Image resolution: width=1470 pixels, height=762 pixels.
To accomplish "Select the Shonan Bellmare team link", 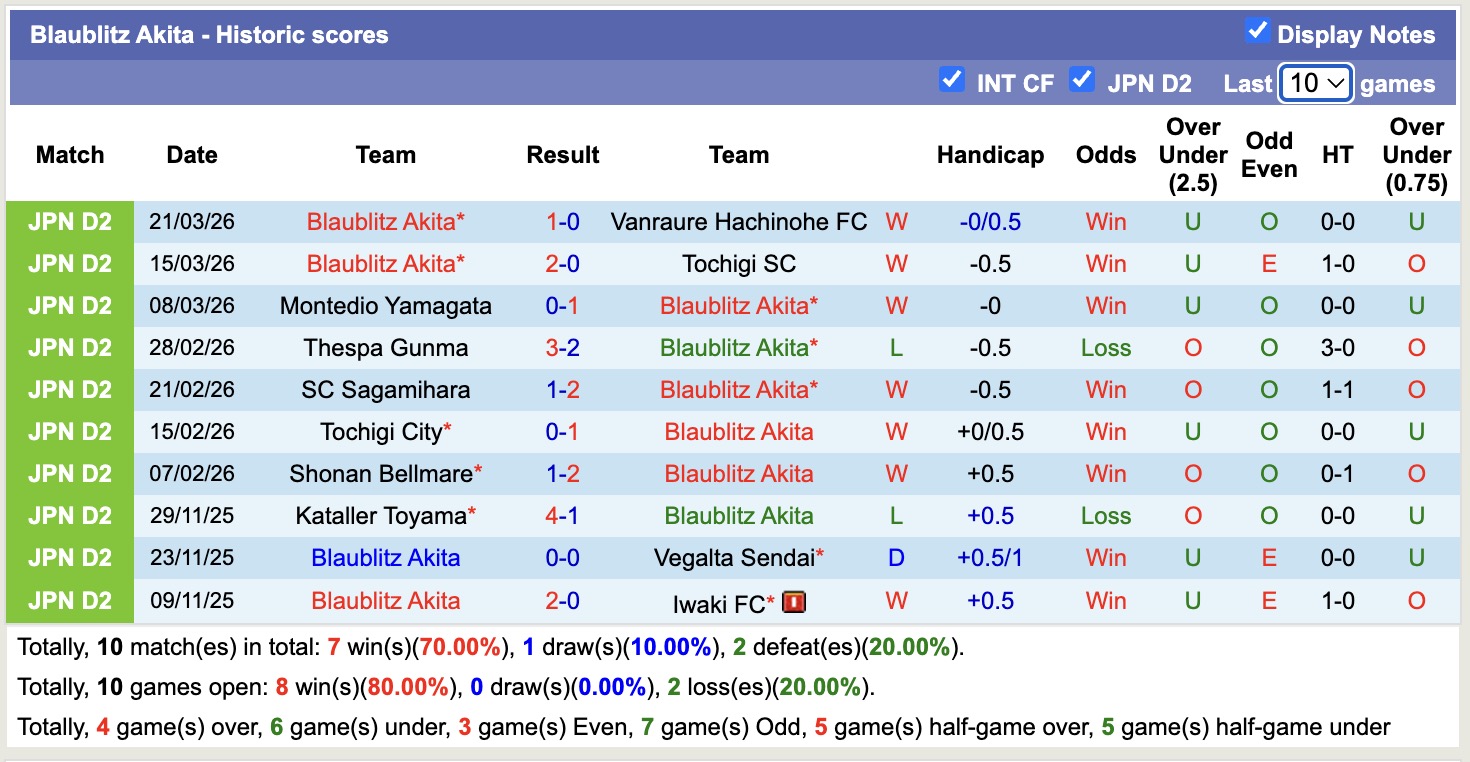I will point(380,473).
